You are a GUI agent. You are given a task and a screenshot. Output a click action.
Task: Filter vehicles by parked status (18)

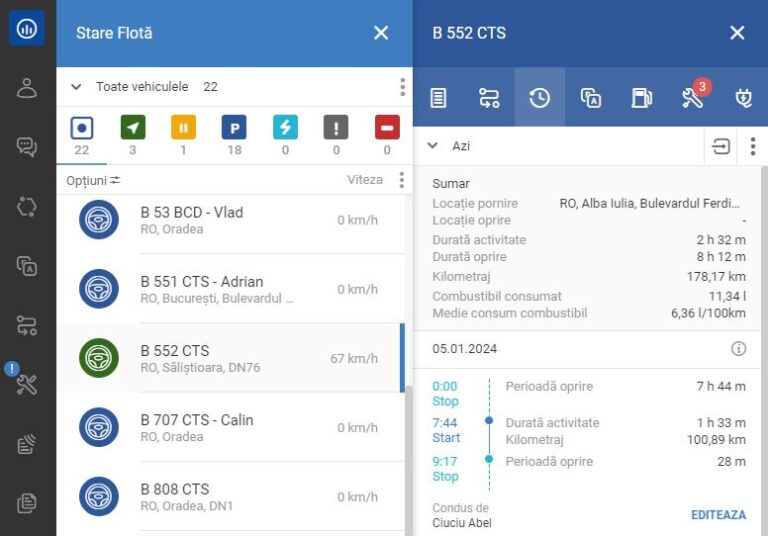click(234, 128)
